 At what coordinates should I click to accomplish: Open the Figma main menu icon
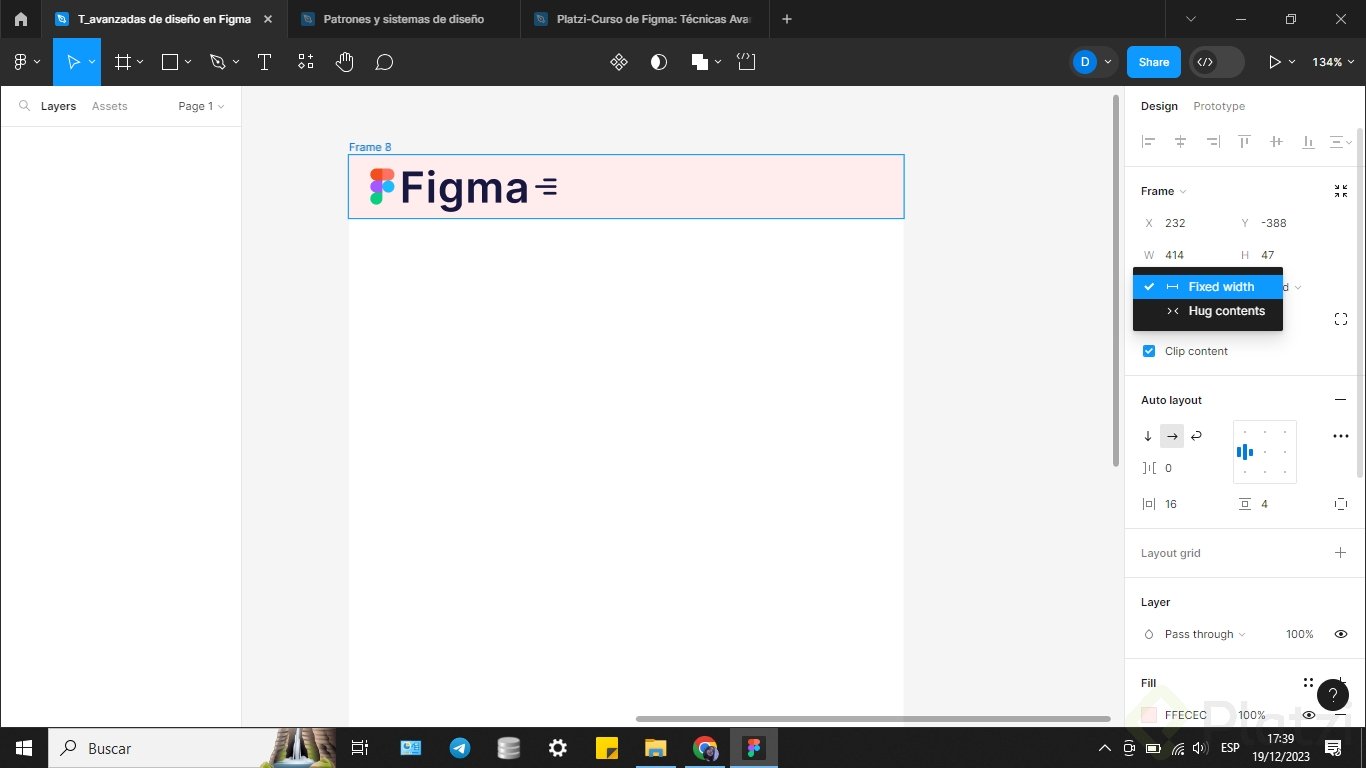pyautogui.click(x=21, y=62)
